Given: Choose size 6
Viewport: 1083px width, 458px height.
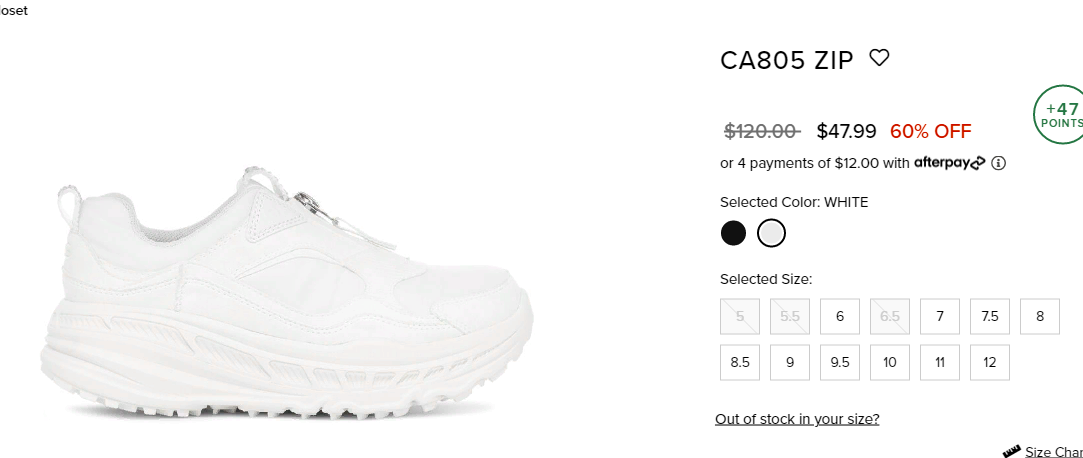Looking at the screenshot, I should 840,316.
